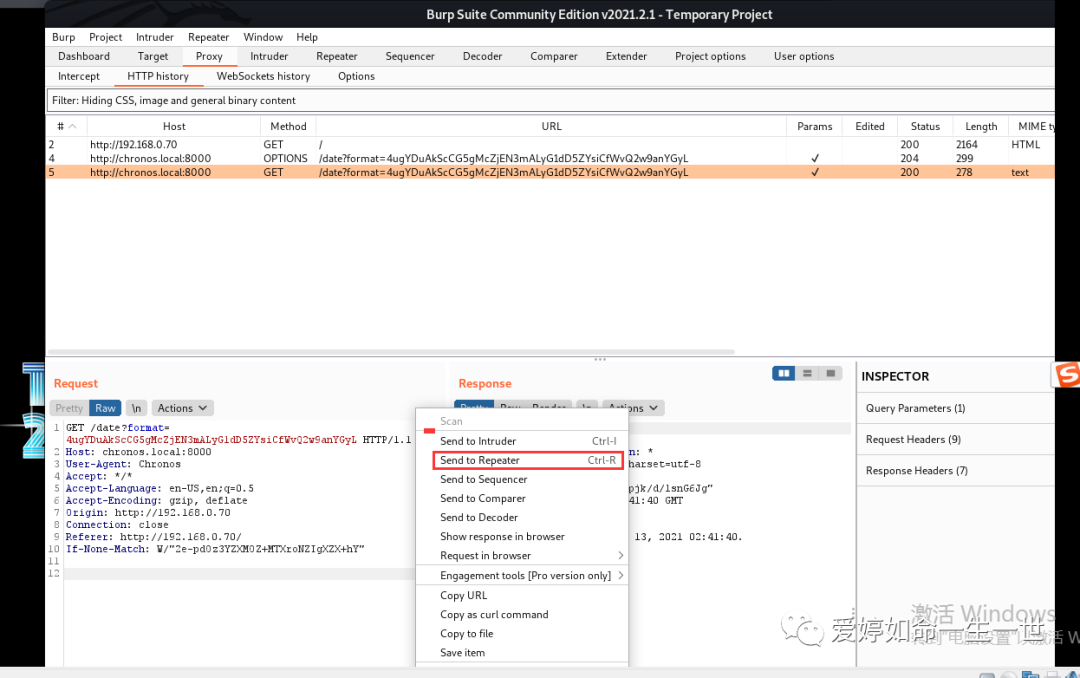
Task: Toggle Pretty view in the Request pane
Action: click(69, 408)
